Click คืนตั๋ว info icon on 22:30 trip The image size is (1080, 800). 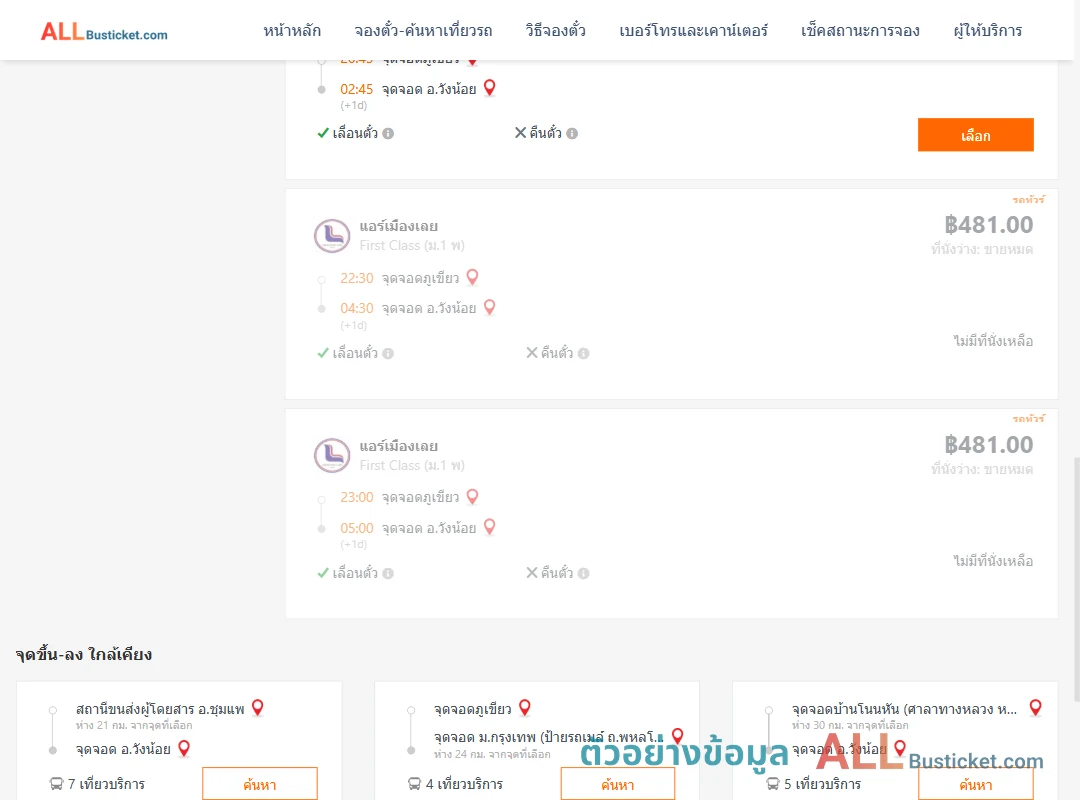(x=583, y=353)
